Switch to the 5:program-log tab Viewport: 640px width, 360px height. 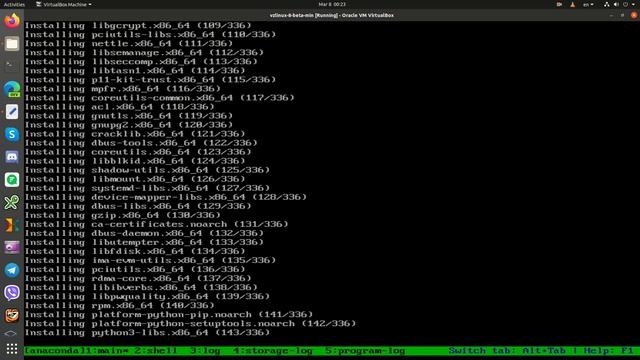(x=365, y=351)
